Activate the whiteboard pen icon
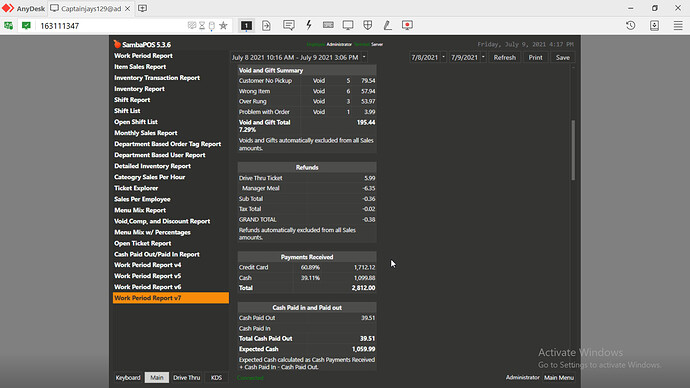The width and height of the screenshot is (690, 388). (x=388, y=26)
